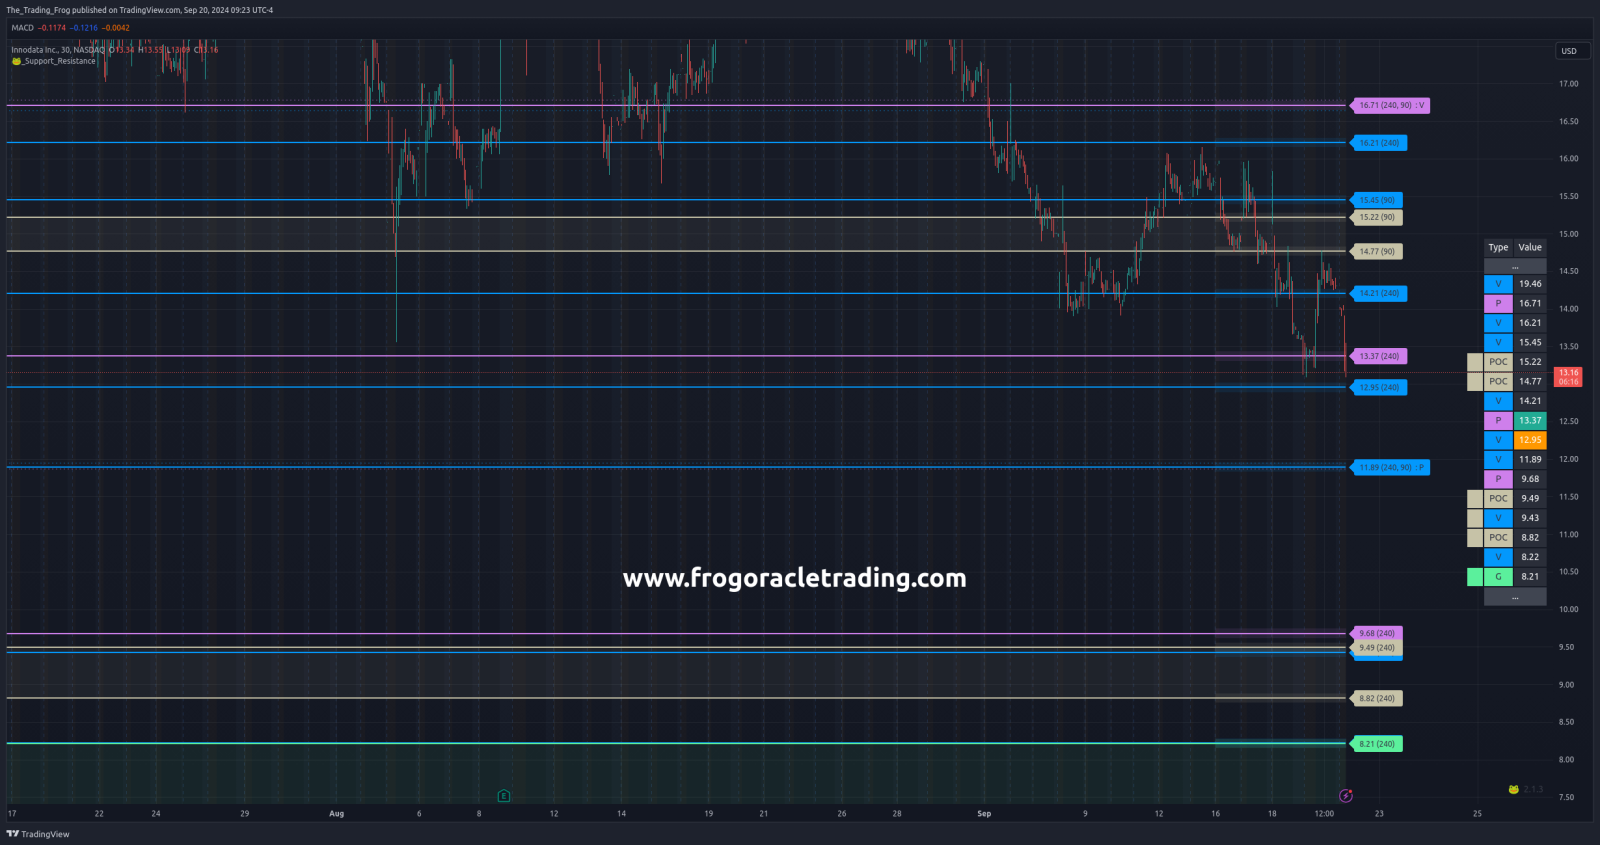The image size is (1600, 845).
Task: Select the 19.46 value cell in the table
Action: (1530, 284)
